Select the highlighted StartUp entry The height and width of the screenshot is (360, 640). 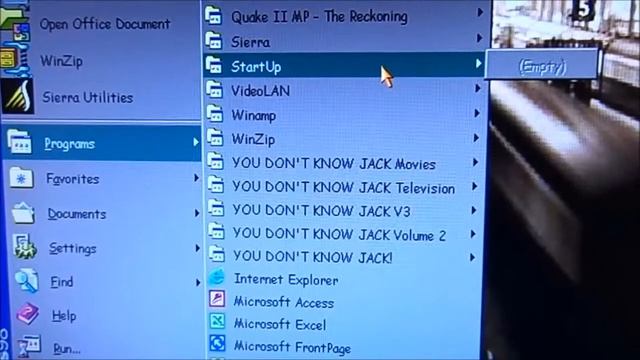[x=344, y=65]
